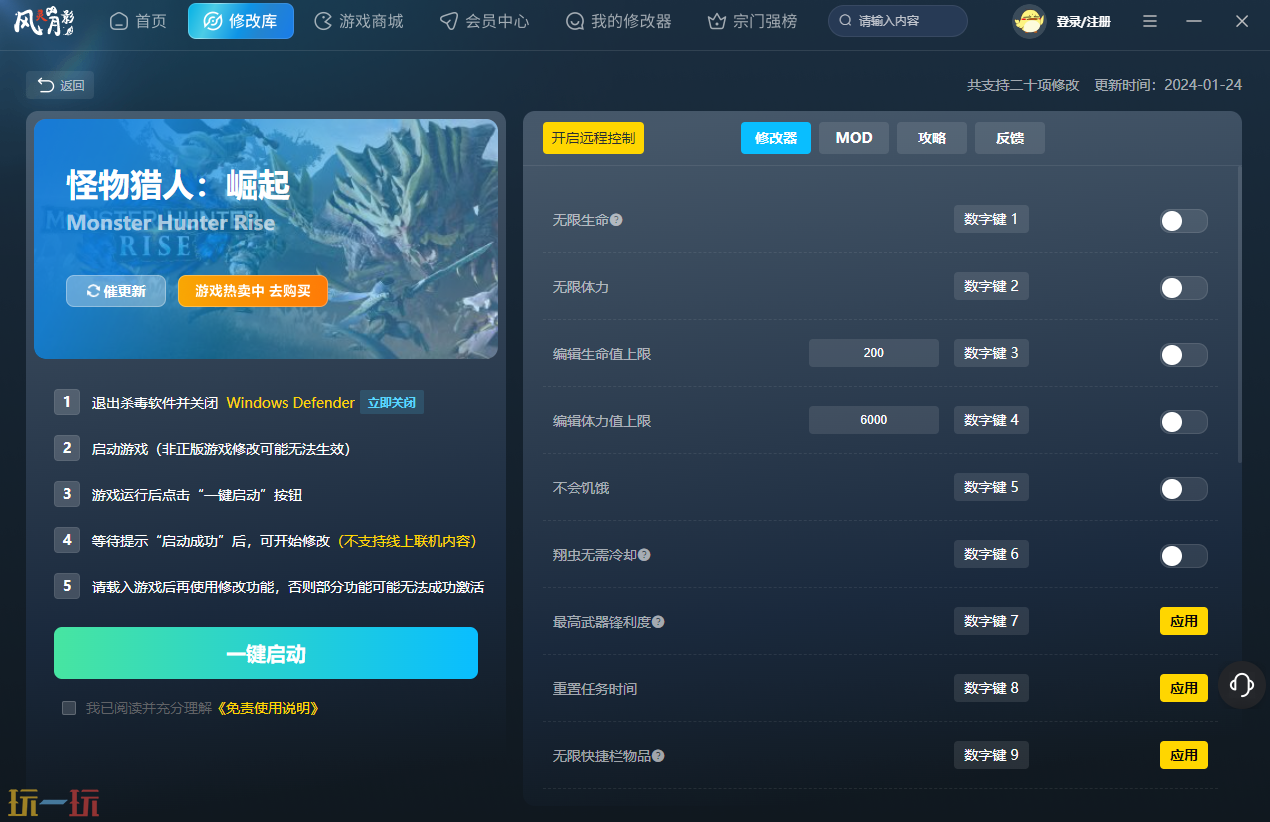Switch to the 反馈 feedback tab
This screenshot has height=822, width=1270.
click(1010, 138)
